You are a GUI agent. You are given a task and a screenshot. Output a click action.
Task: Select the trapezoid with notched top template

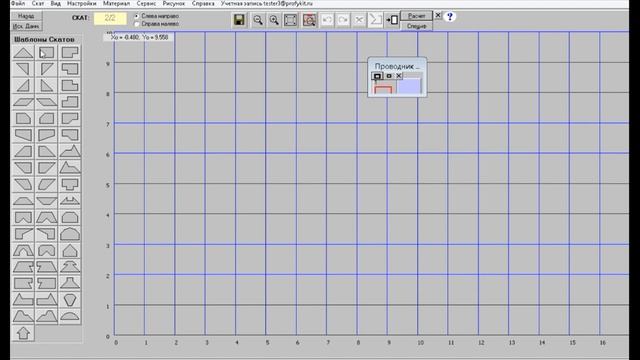click(x=70, y=201)
